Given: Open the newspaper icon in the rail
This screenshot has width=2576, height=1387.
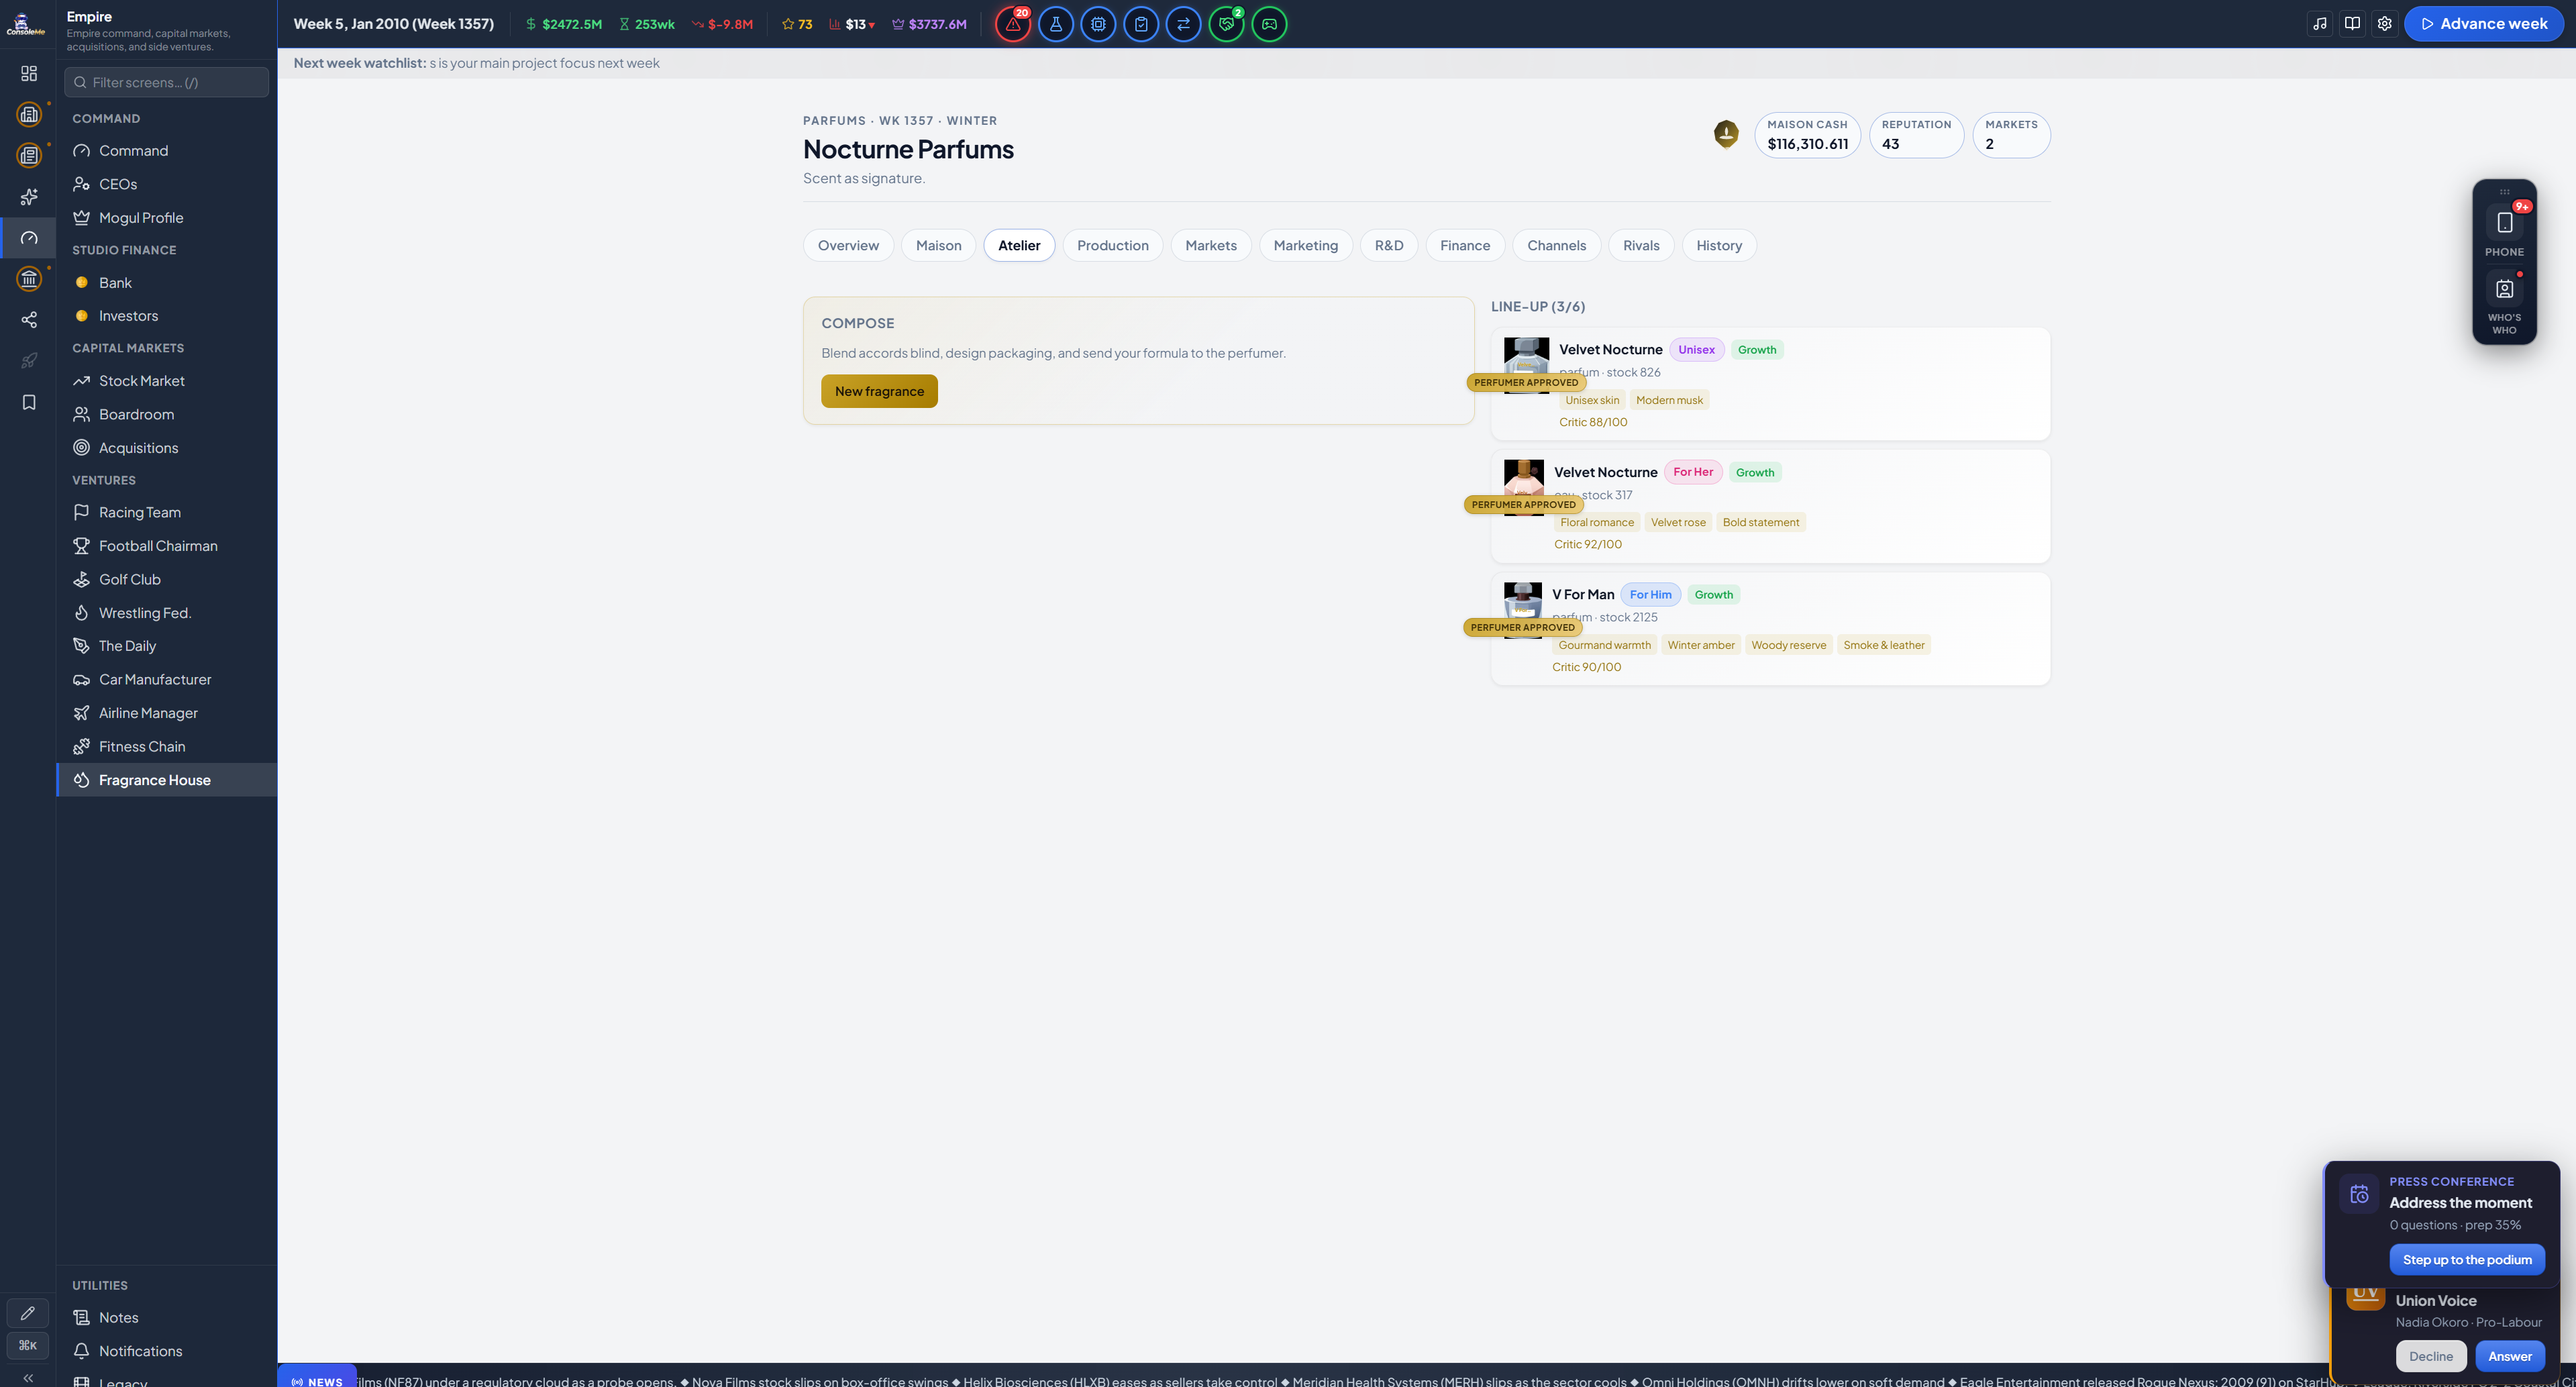Looking at the screenshot, I should (x=29, y=156).
